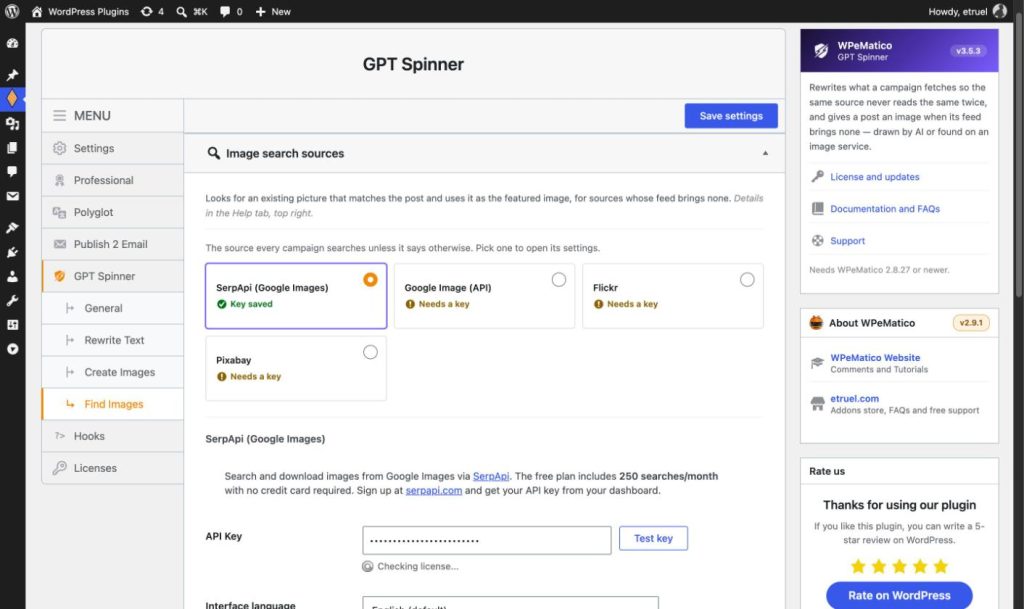Open the WPeMatico Website link
1024x609 pixels.
pyautogui.click(x=875, y=357)
